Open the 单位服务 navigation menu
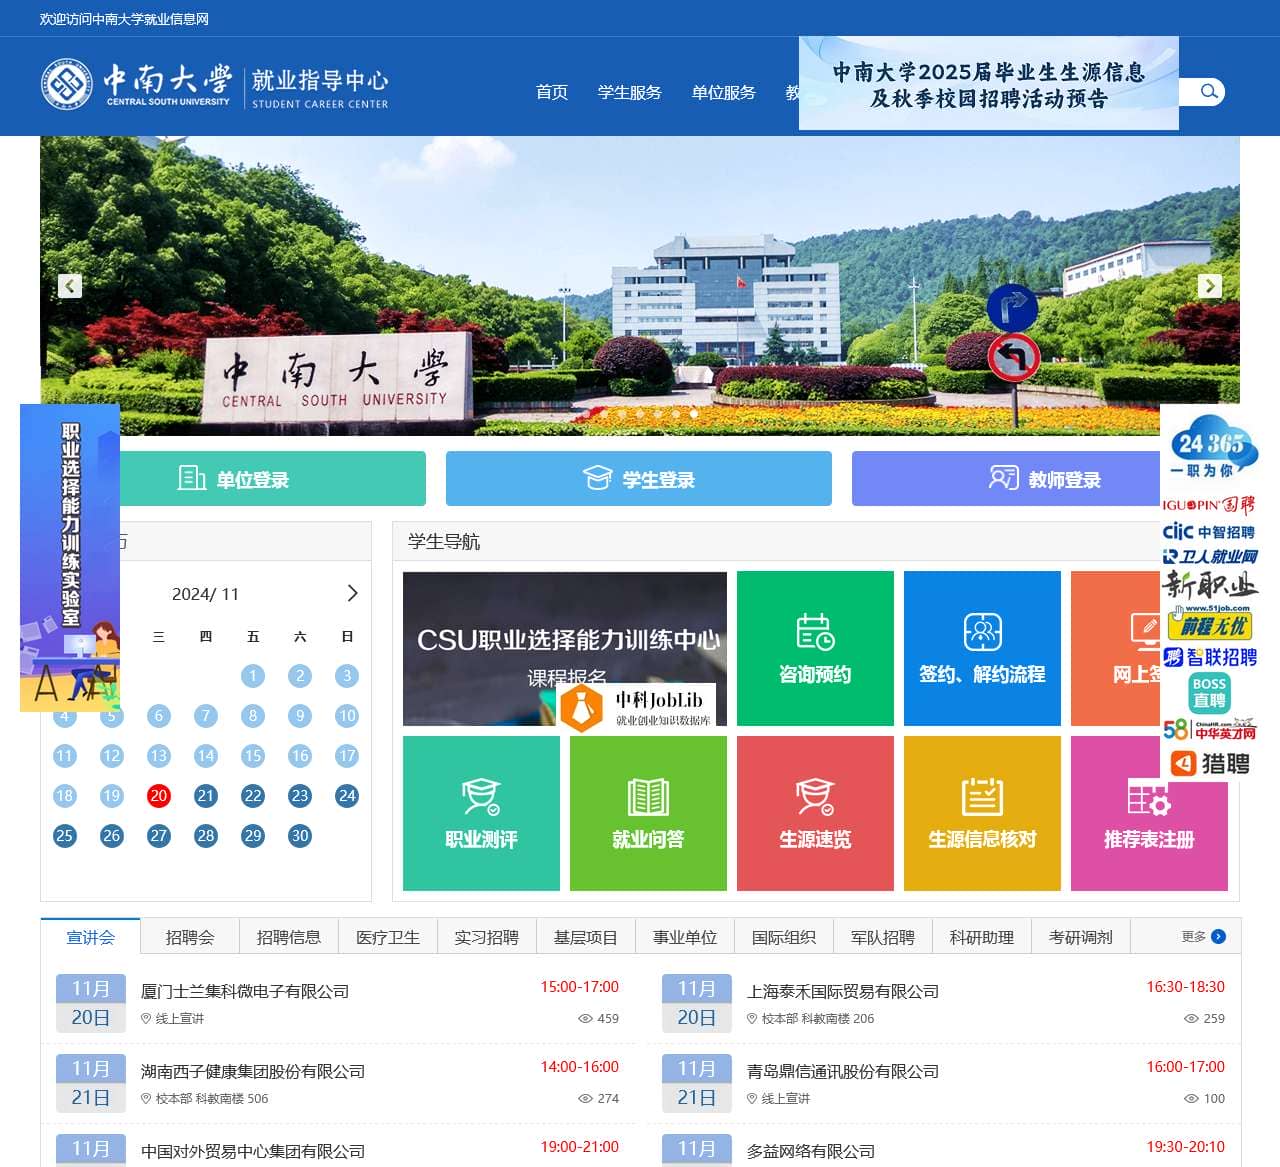Viewport: 1280px width, 1167px height. 723,92
